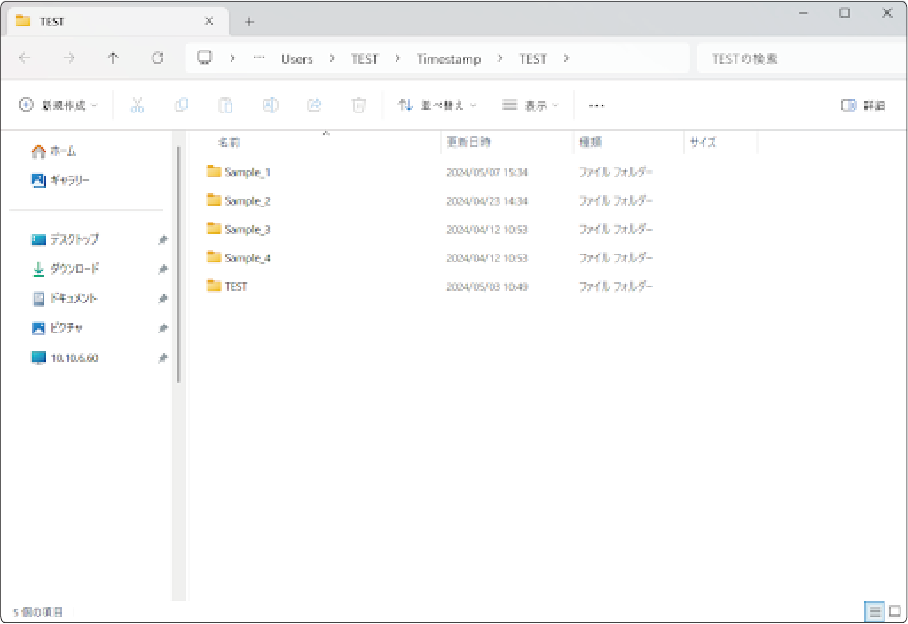Toggle the details pane button
Screen dimensions: 908x624
pyautogui.click(x=863, y=105)
